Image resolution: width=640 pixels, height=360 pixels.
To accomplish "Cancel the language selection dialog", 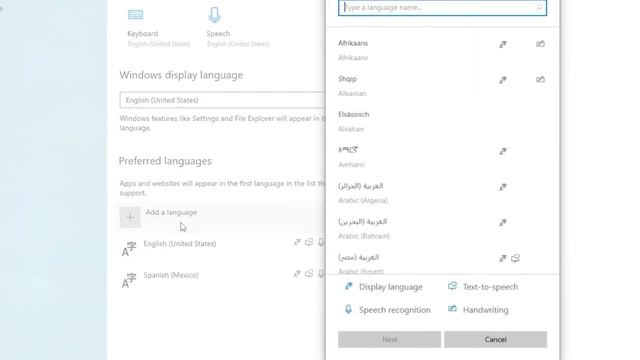I will 496,339.
